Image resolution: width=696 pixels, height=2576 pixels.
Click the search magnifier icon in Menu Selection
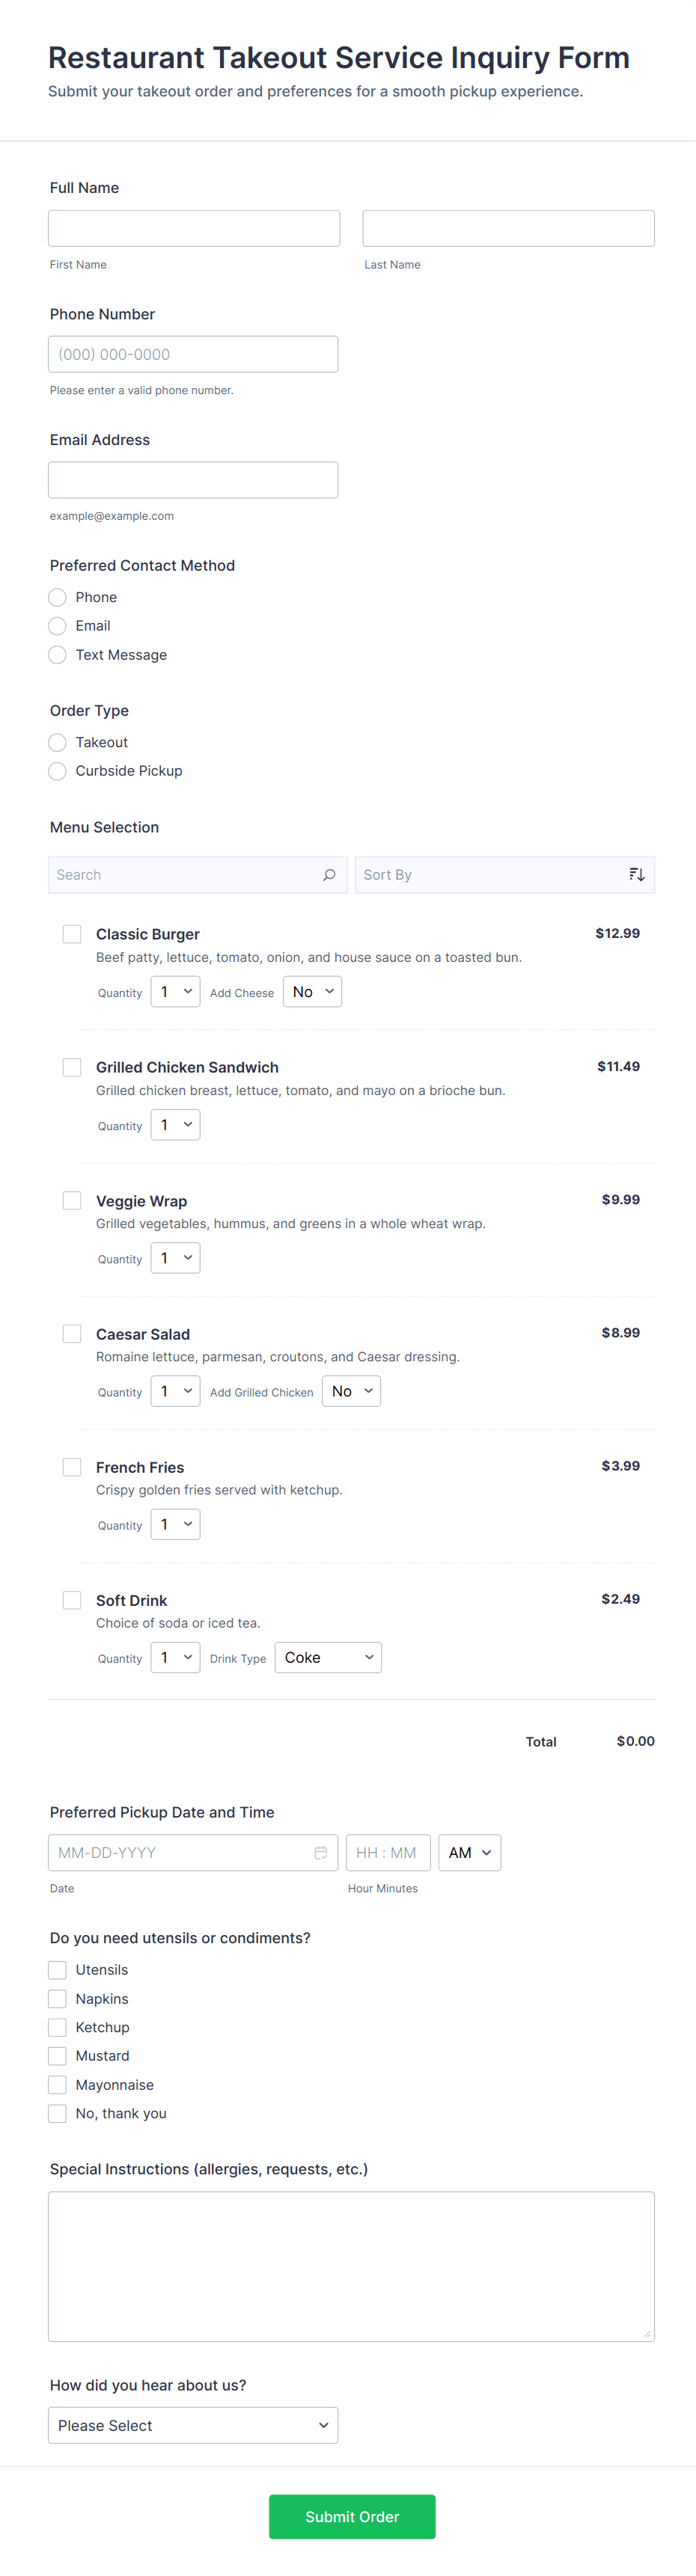click(x=329, y=875)
